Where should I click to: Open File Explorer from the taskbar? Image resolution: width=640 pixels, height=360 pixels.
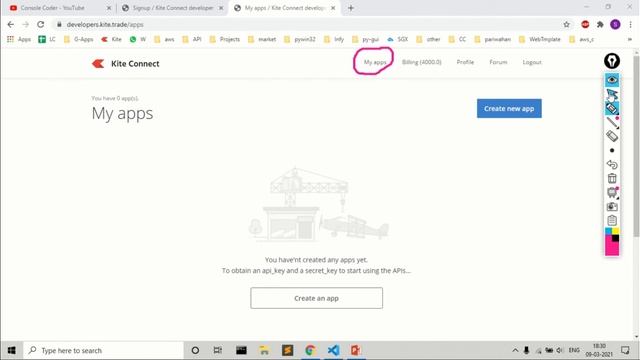click(264, 350)
